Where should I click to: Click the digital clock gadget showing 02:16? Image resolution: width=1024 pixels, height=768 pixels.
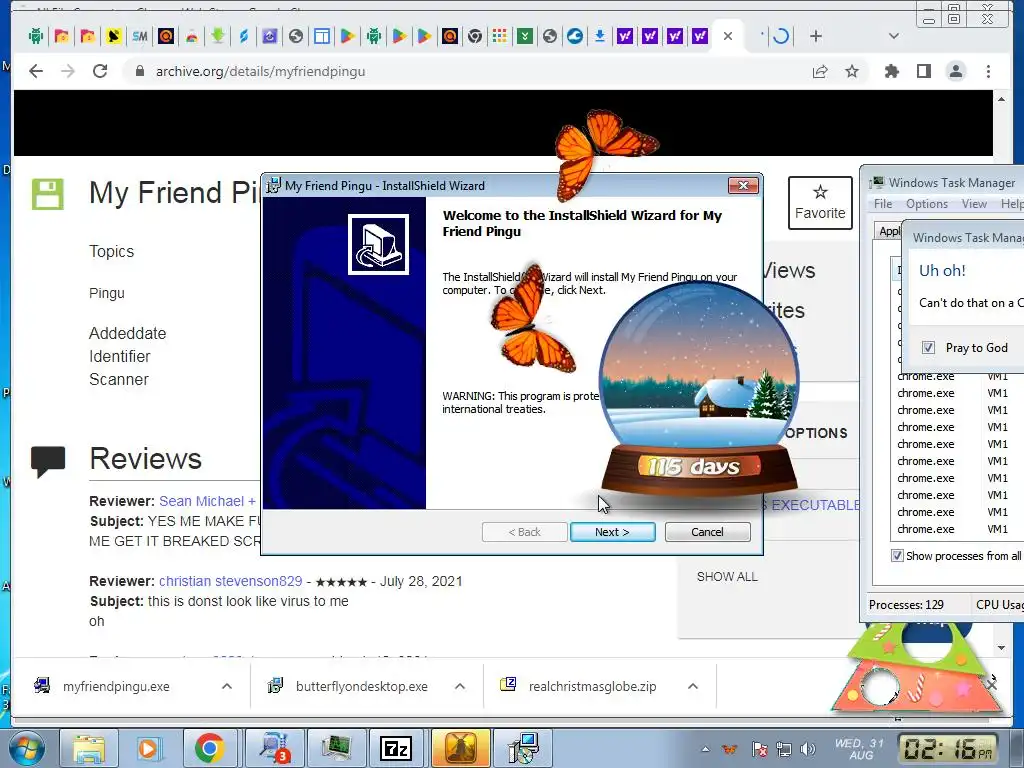(948, 748)
